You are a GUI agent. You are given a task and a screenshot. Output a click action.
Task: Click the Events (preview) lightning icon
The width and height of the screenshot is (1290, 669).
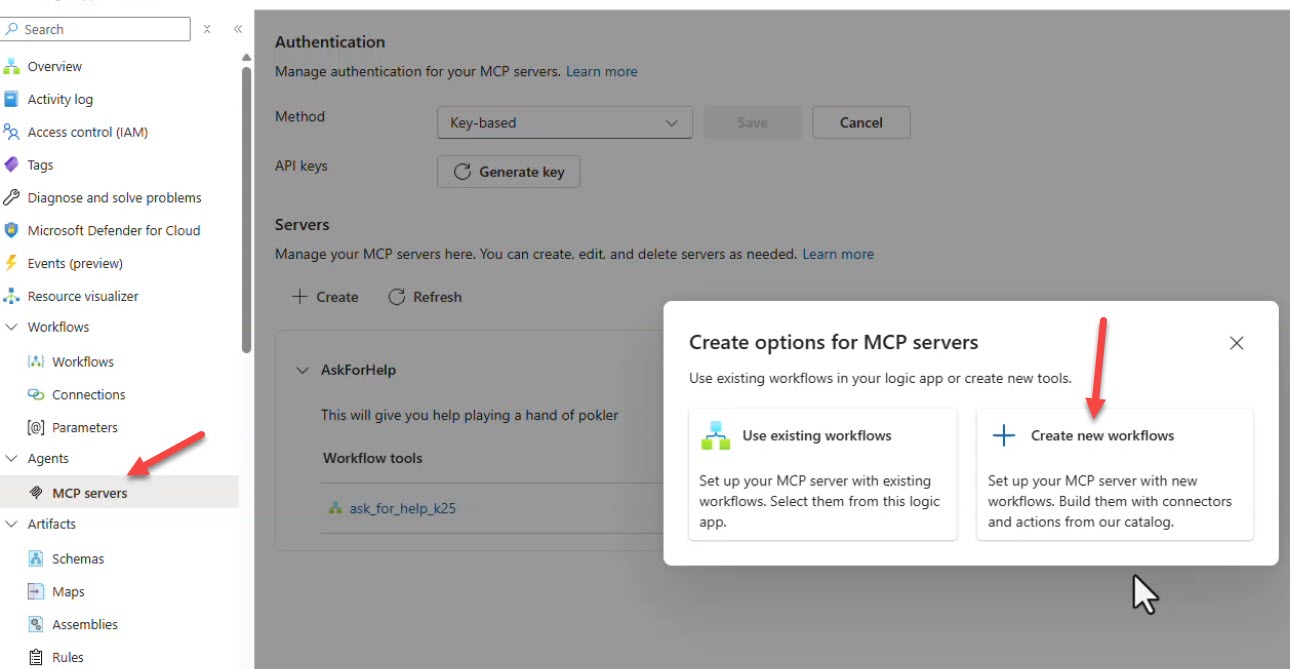12,263
